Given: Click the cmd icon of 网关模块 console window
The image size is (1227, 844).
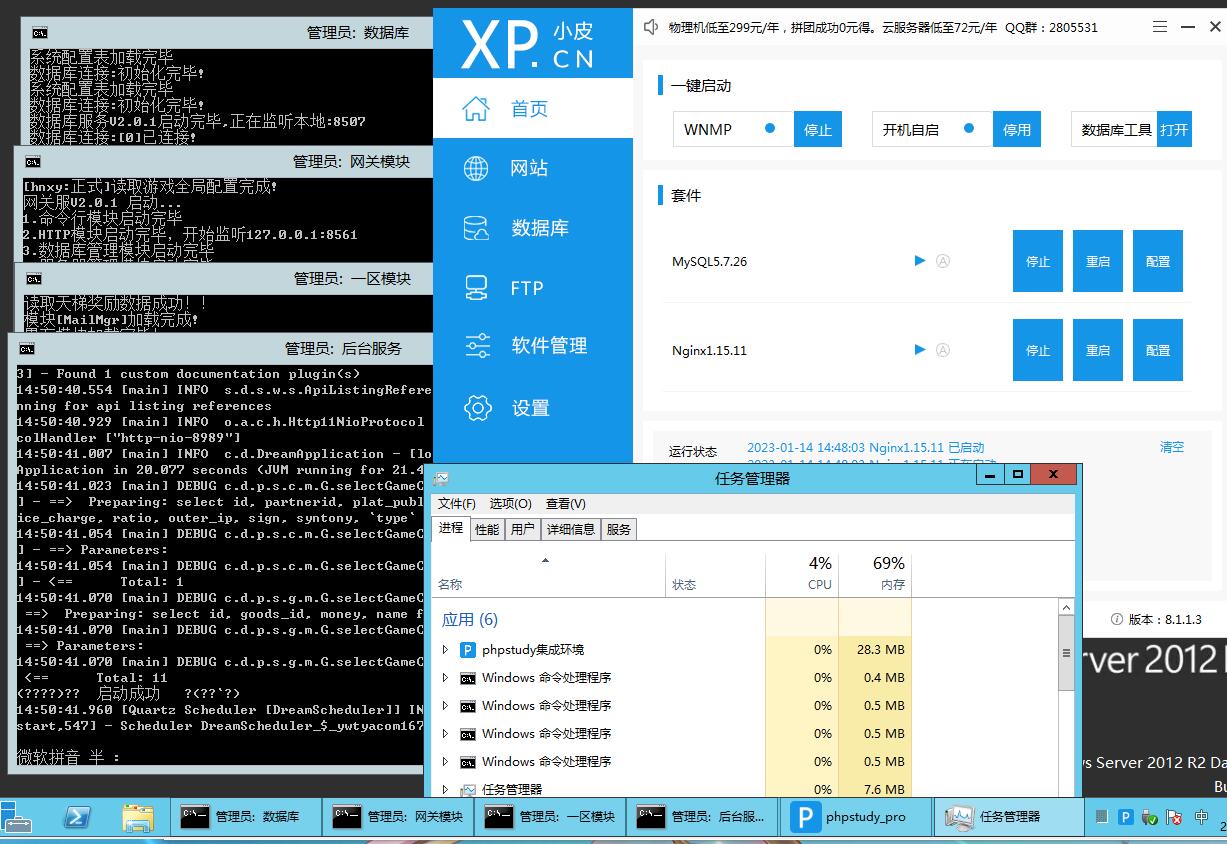Looking at the screenshot, I should [32, 162].
